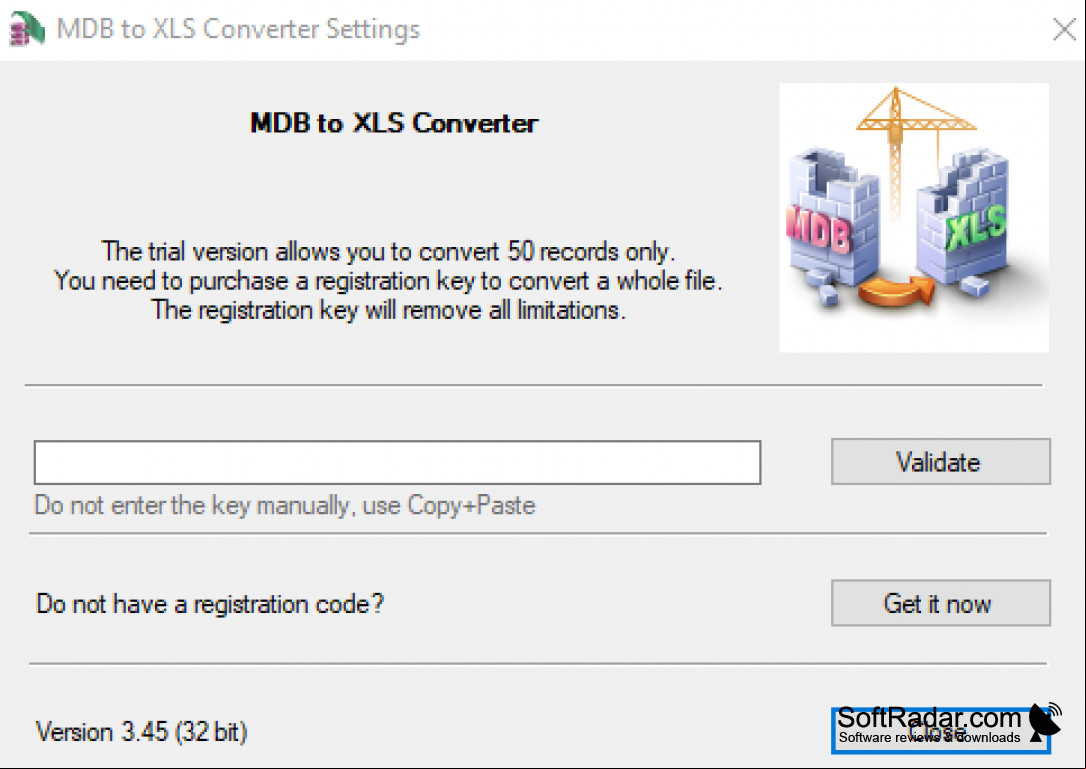Click the SoftRadar satellite dish icon

coord(1045,721)
